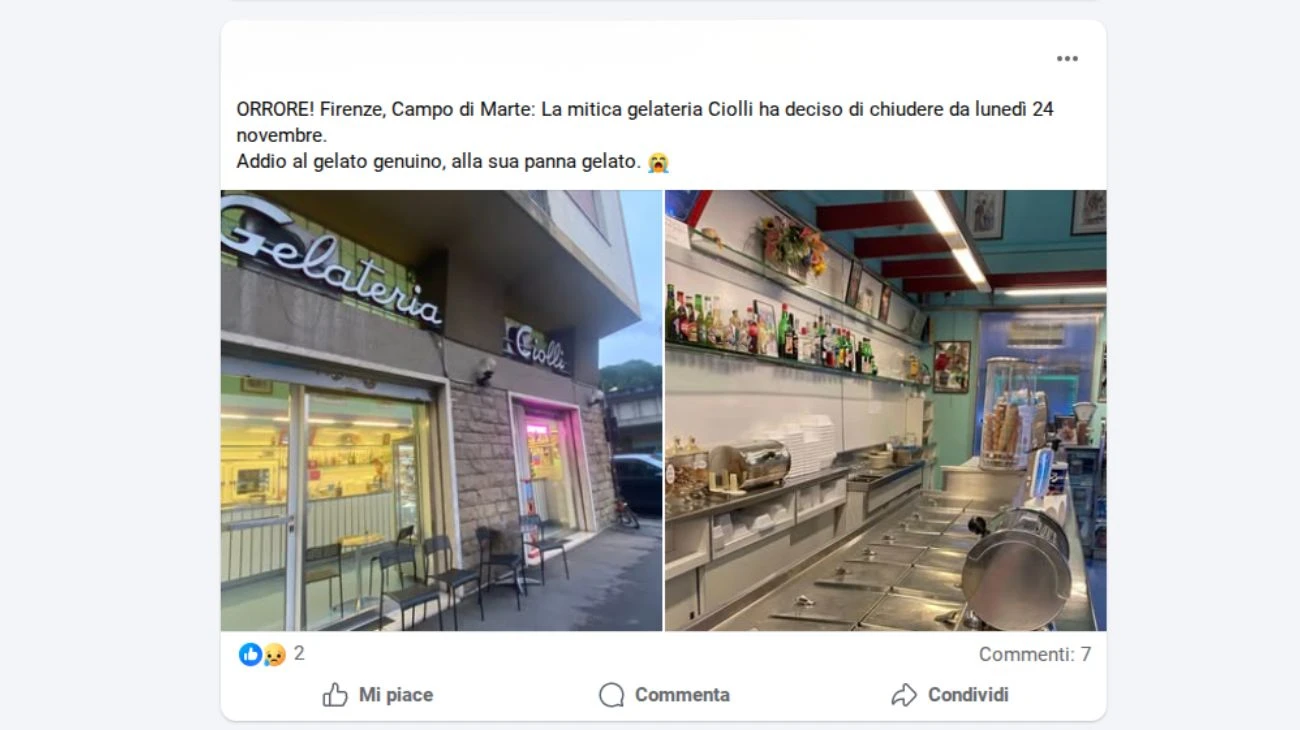Image resolution: width=1300 pixels, height=730 pixels.
Task: Click the thumbs-up outline icon beside Mi piace
Action: point(335,694)
